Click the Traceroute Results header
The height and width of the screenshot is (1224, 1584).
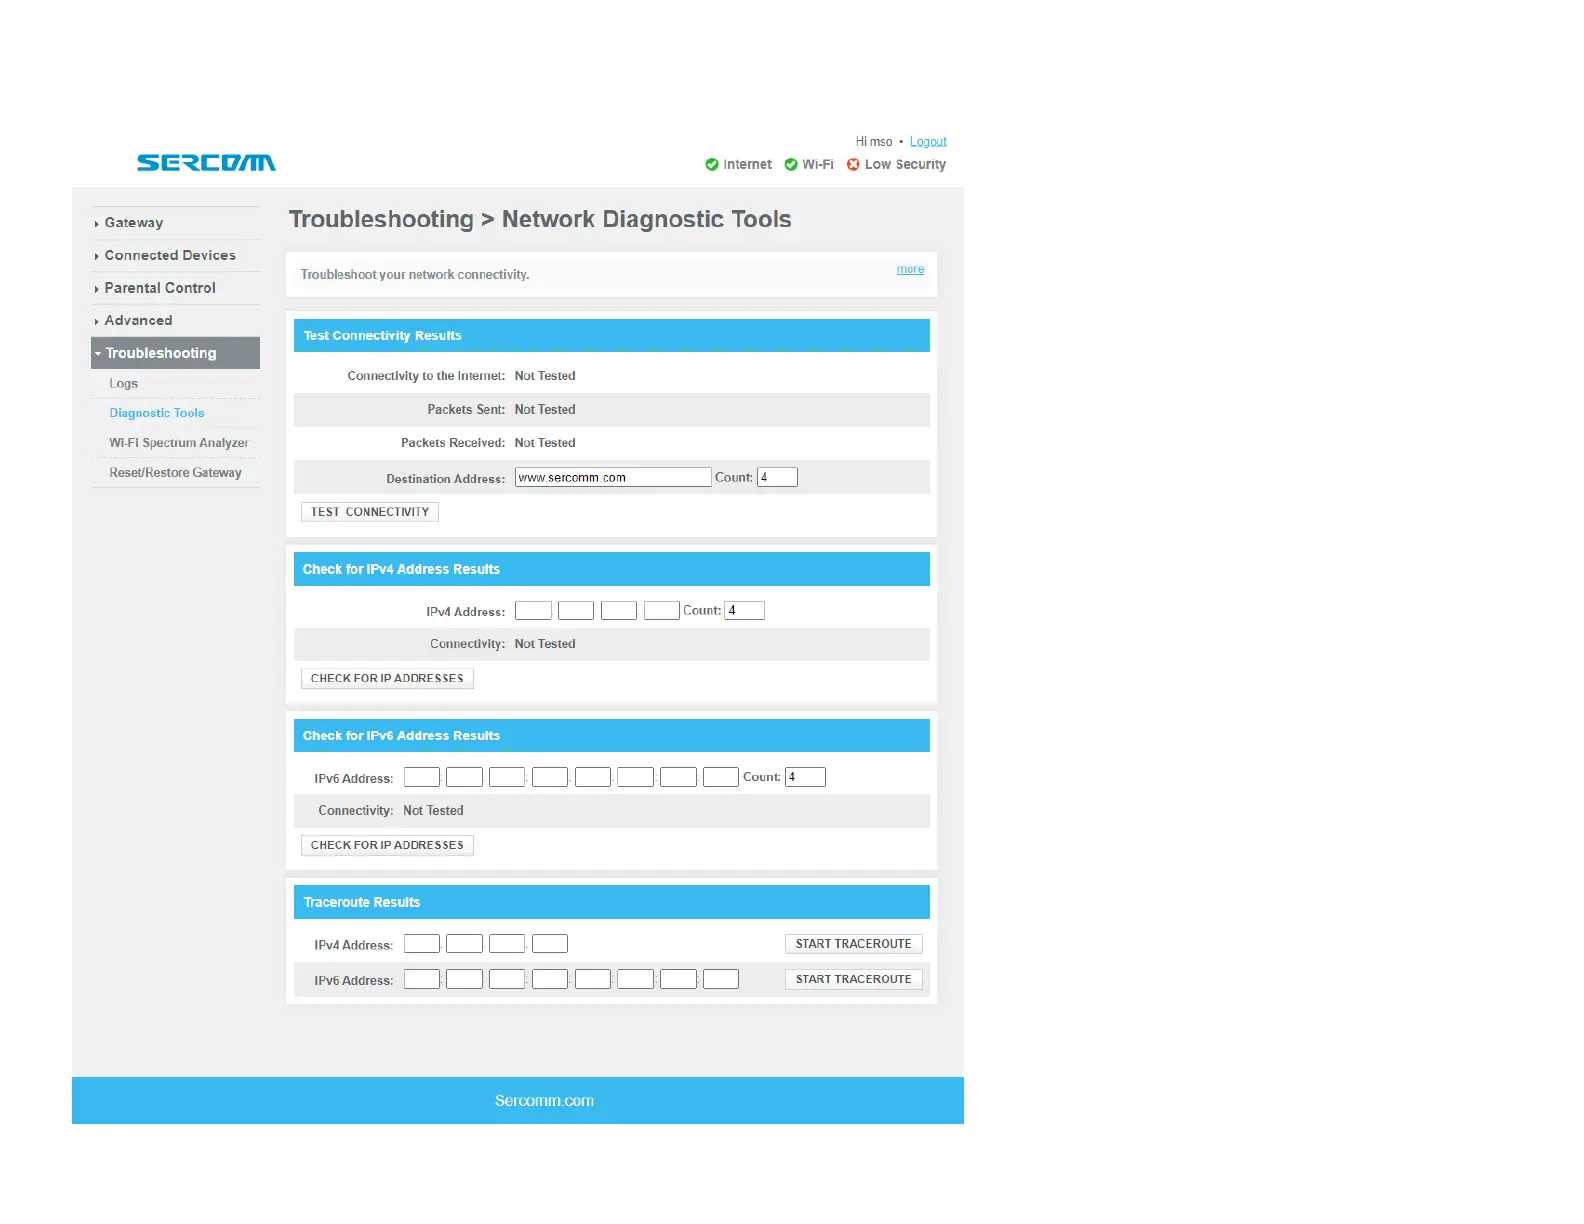click(x=612, y=902)
